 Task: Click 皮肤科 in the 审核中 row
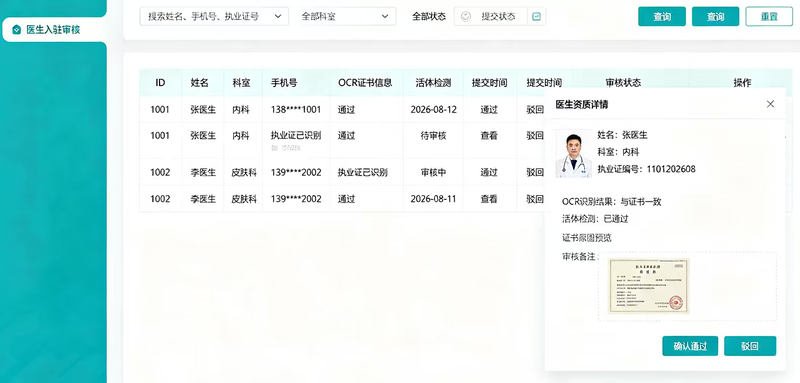(x=244, y=172)
